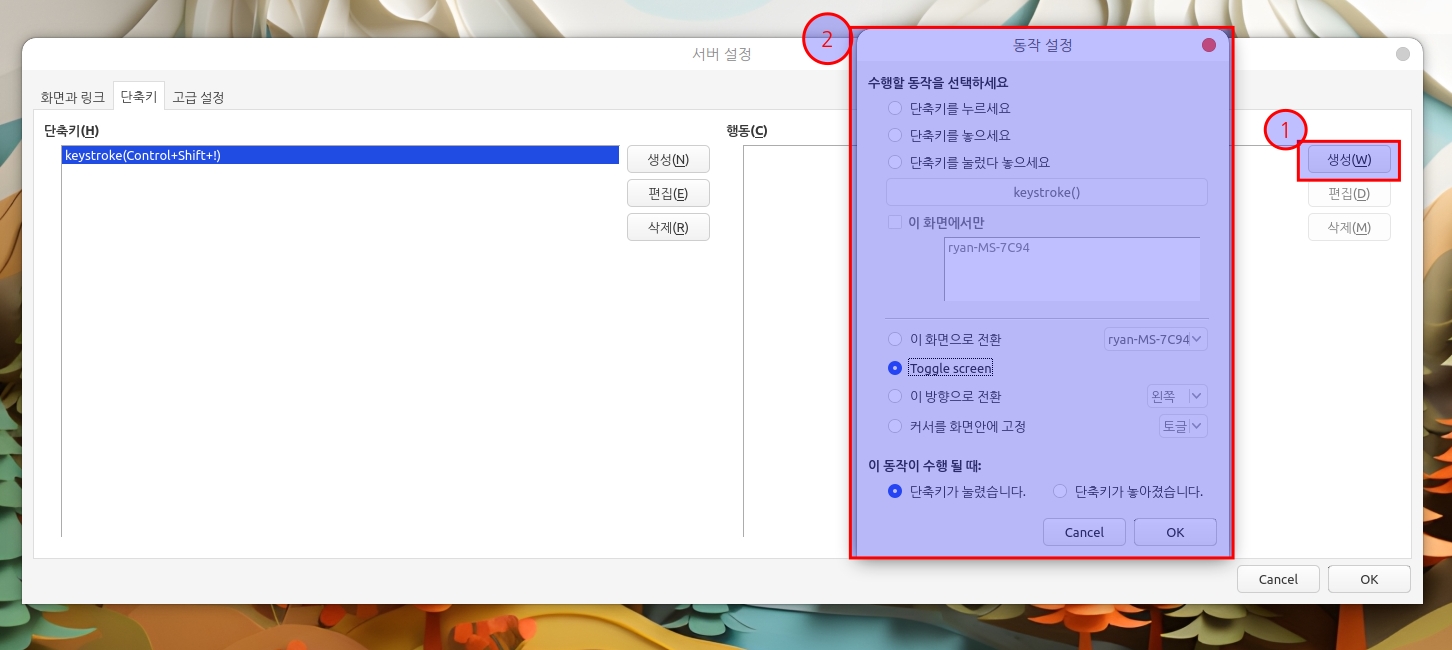Enable the '이 화면에서만' checkbox
This screenshot has height=650, width=1452.
click(895, 222)
